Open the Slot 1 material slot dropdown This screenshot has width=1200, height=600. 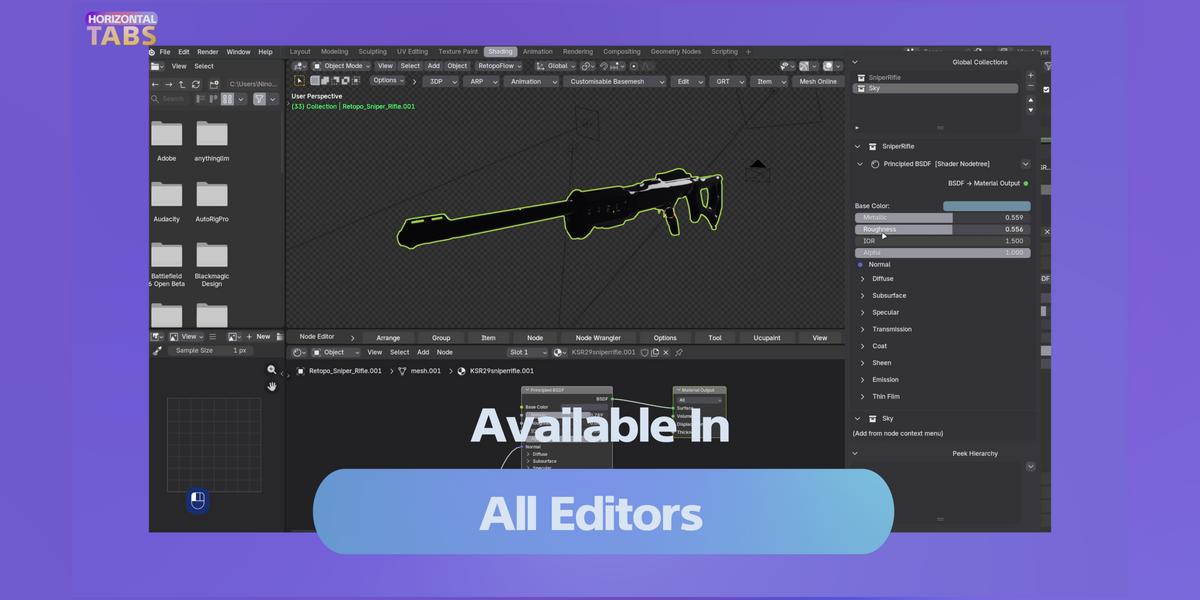click(x=527, y=352)
